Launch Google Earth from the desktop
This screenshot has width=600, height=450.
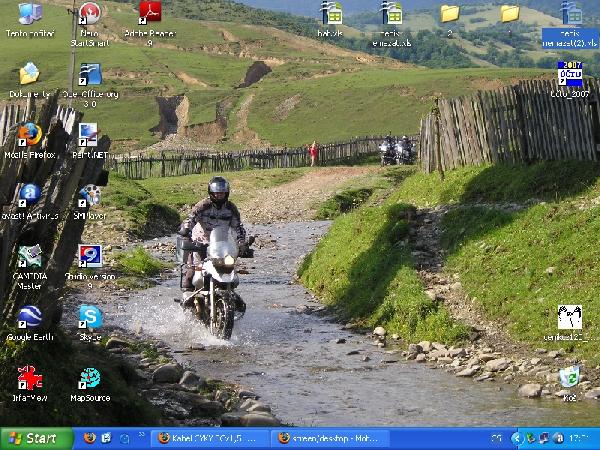click(x=29, y=317)
